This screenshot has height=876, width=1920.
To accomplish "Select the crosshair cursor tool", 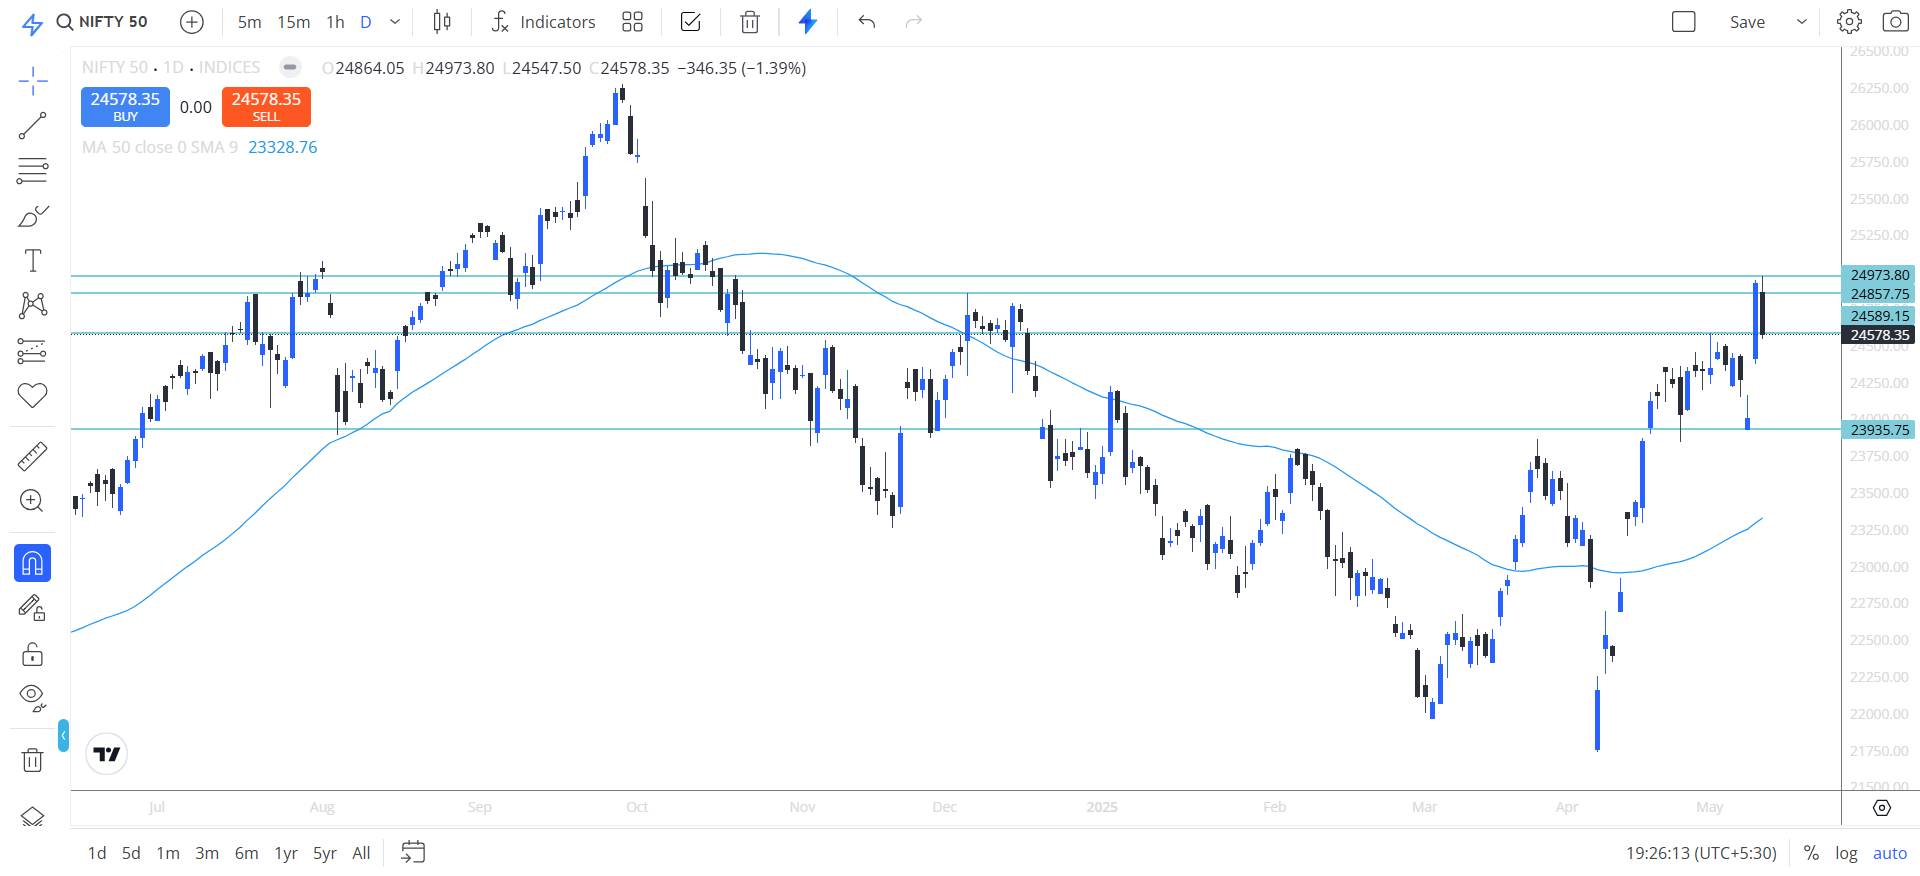I will pos(32,81).
